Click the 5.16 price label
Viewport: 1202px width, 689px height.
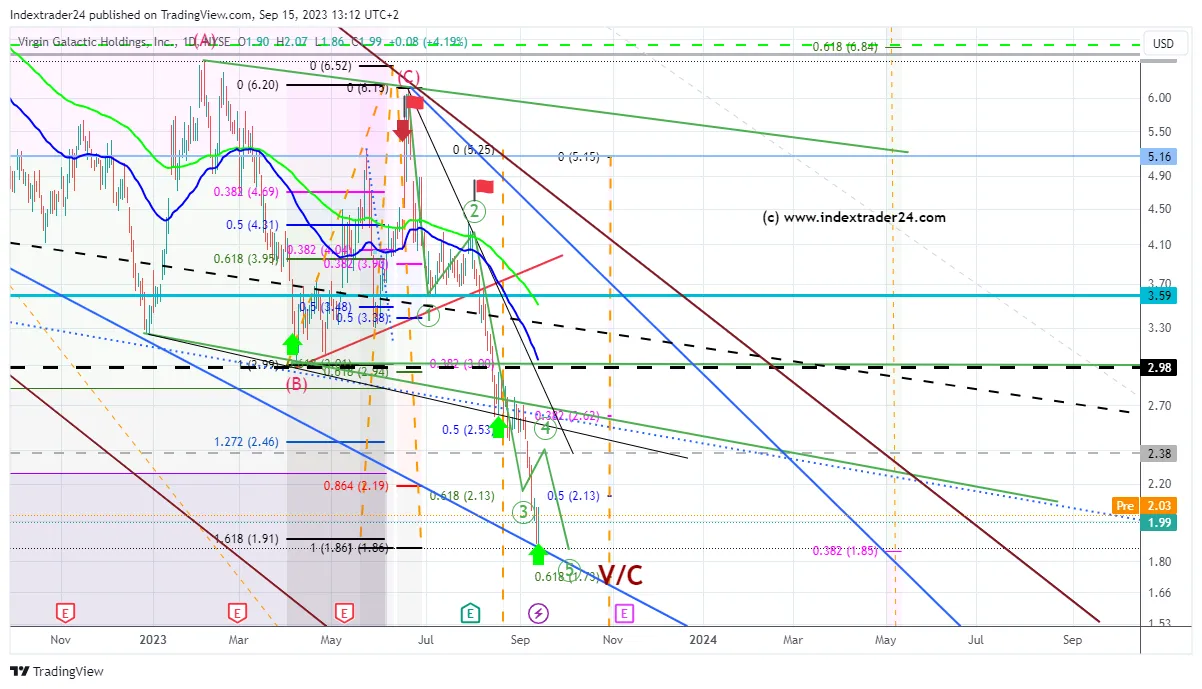pyautogui.click(x=1160, y=156)
